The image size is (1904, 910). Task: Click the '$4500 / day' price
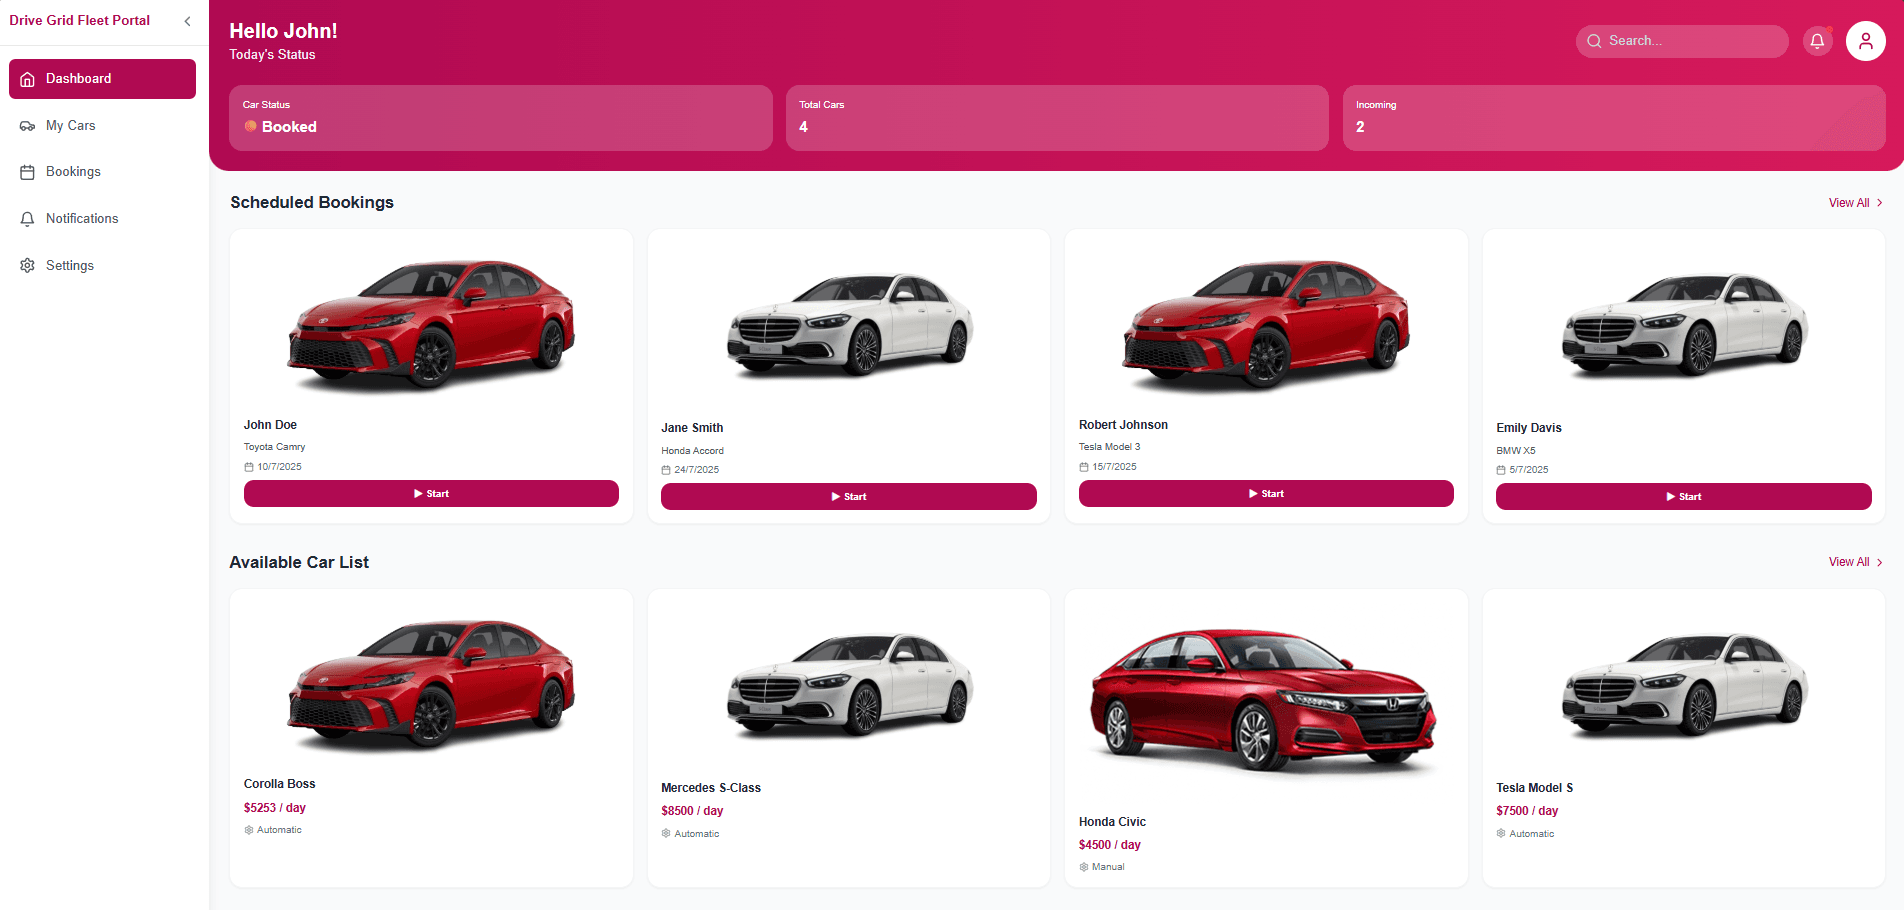1110,845
